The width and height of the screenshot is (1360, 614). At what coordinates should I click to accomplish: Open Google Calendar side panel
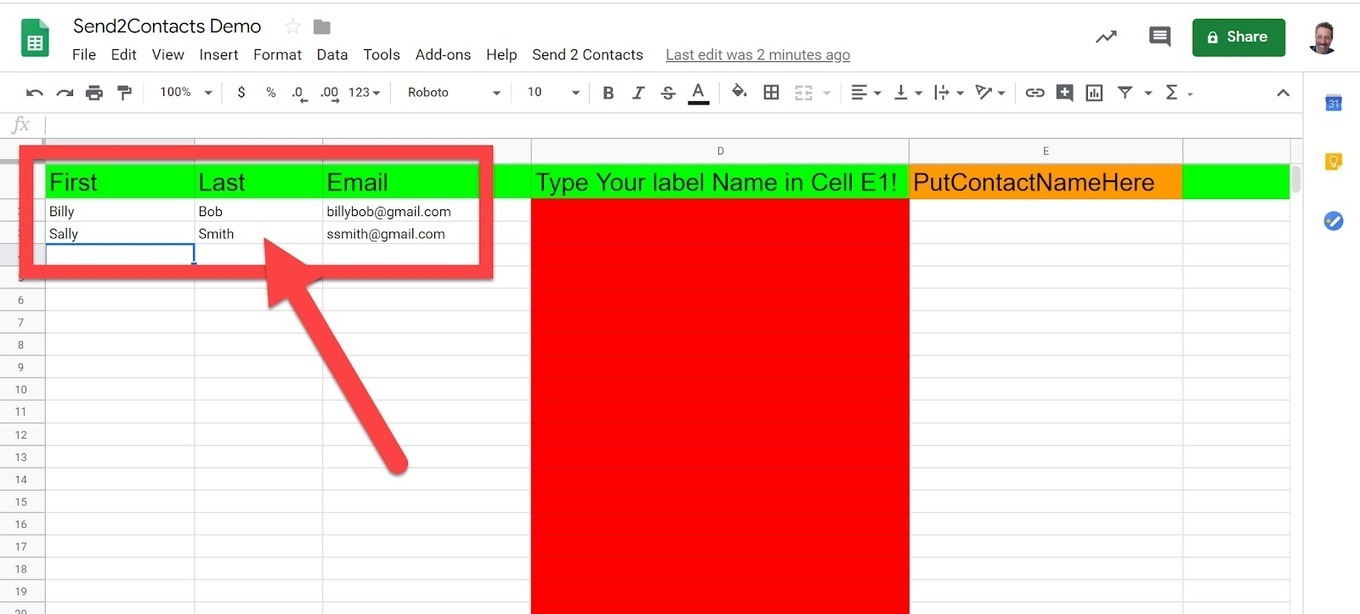[x=1333, y=103]
